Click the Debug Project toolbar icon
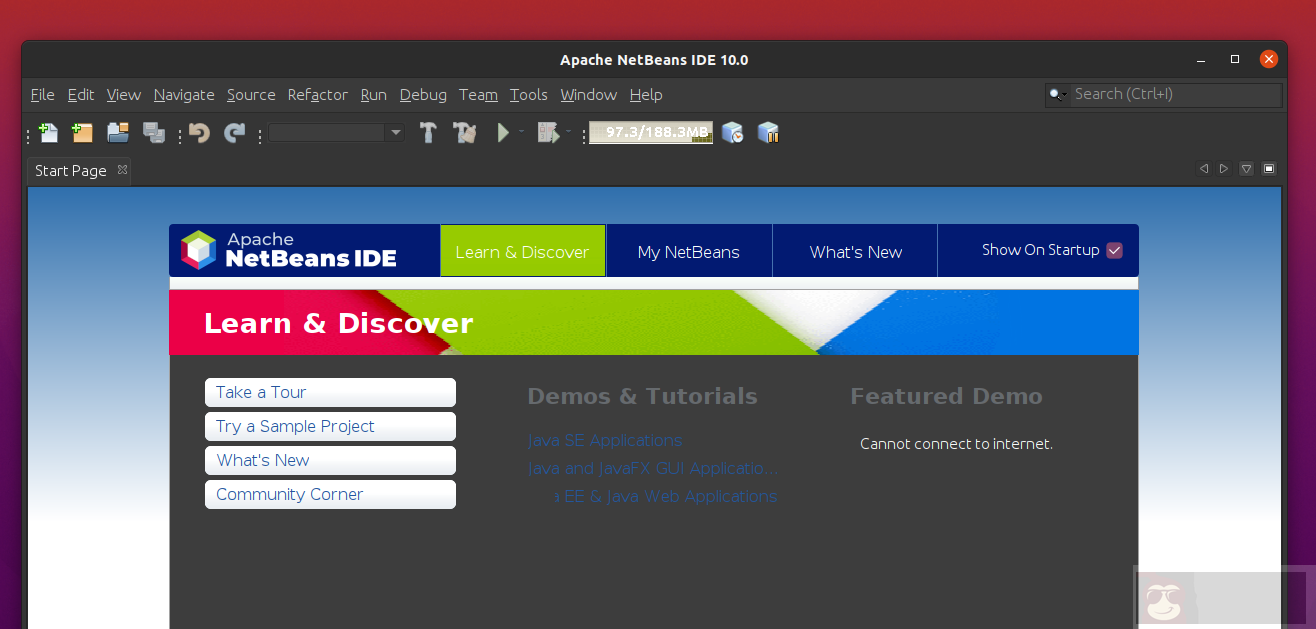 (546, 132)
